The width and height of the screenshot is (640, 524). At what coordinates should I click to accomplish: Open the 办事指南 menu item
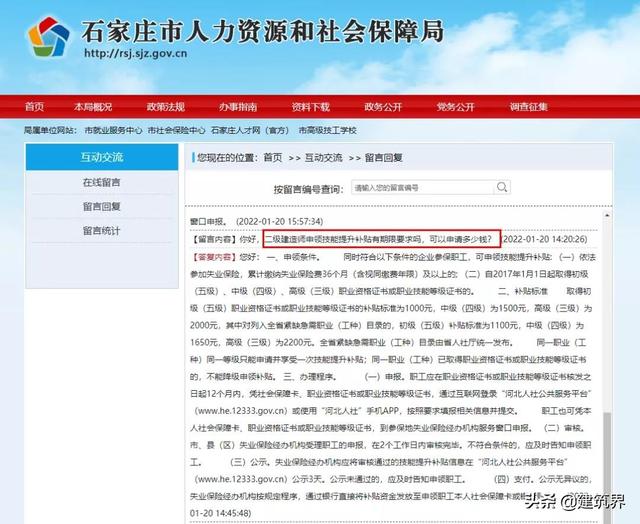(238, 107)
